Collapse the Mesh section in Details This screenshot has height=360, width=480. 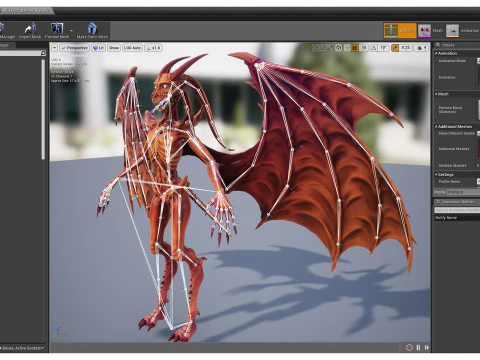coord(436,94)
